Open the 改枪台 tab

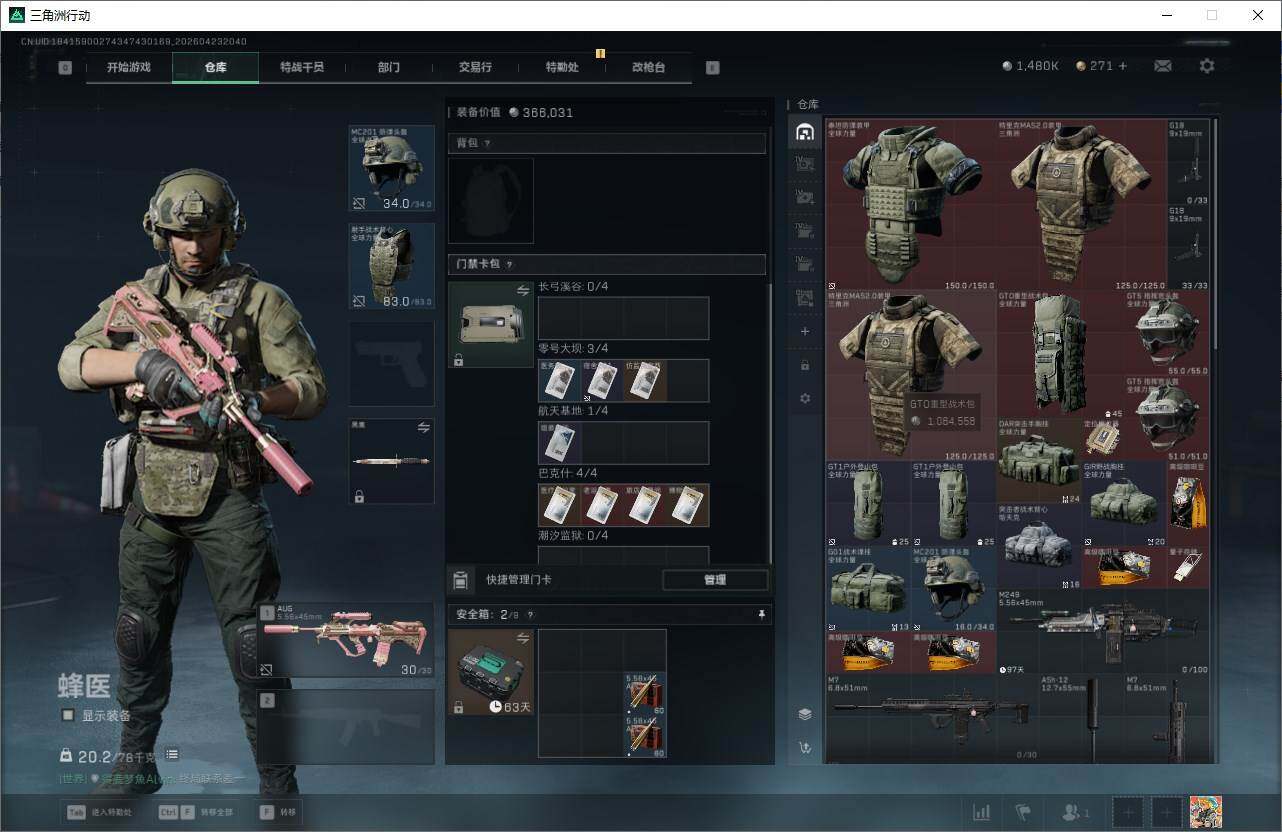[x=648, y=67]
